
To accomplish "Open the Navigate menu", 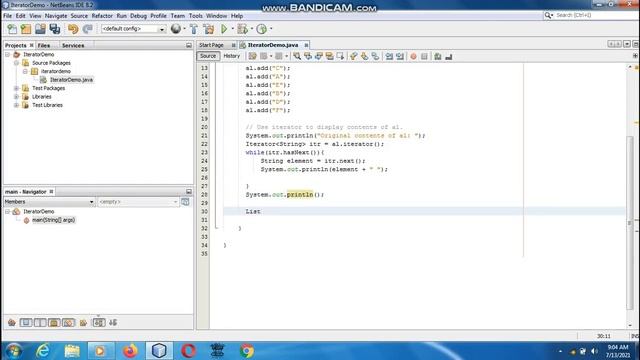I will point(56,16).
